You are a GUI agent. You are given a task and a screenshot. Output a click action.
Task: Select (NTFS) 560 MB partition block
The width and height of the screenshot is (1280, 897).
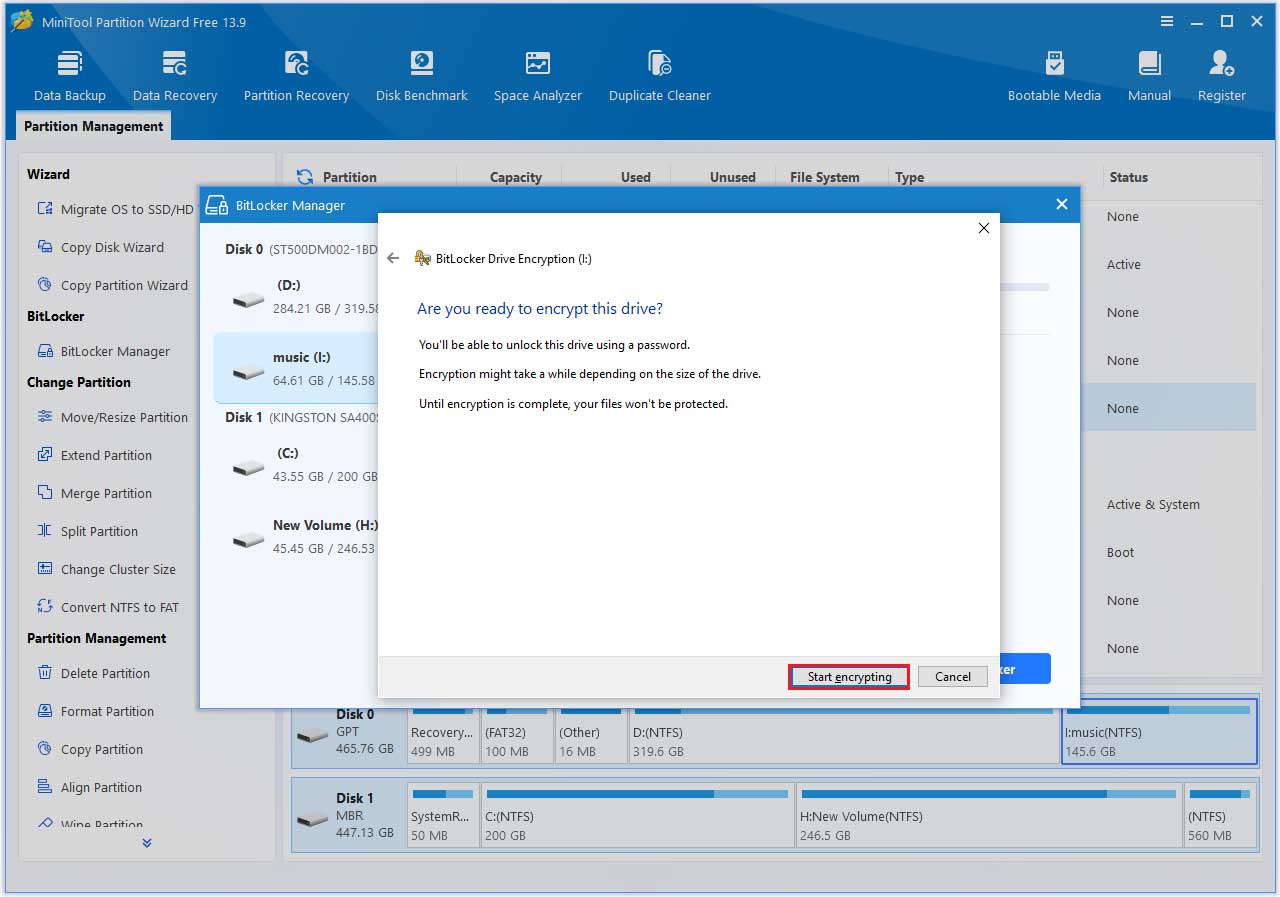(1220, 816)
